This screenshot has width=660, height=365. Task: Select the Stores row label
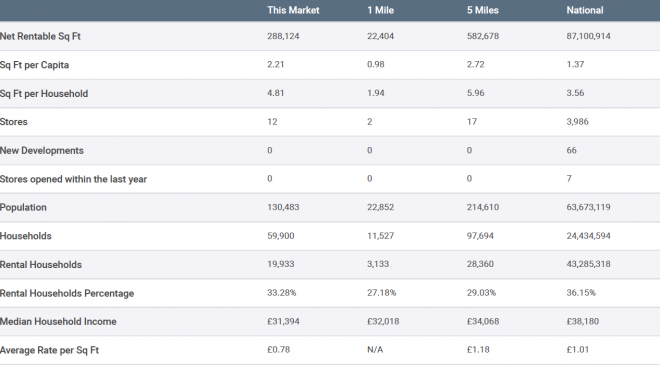point(13,122)
